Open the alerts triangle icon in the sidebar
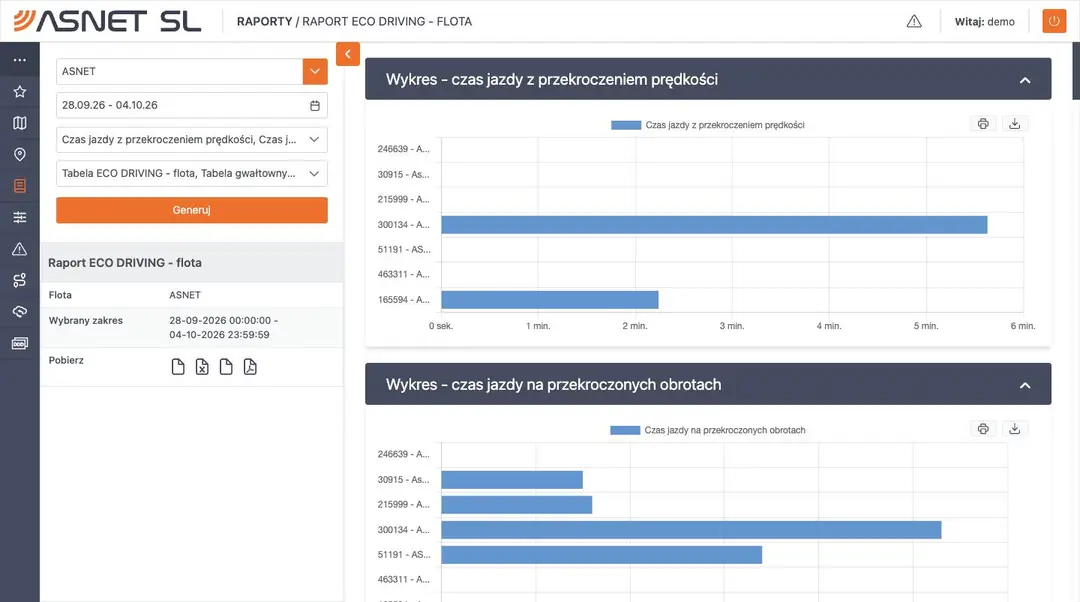This screenshot has width=1080, height=602. (19, 249)
